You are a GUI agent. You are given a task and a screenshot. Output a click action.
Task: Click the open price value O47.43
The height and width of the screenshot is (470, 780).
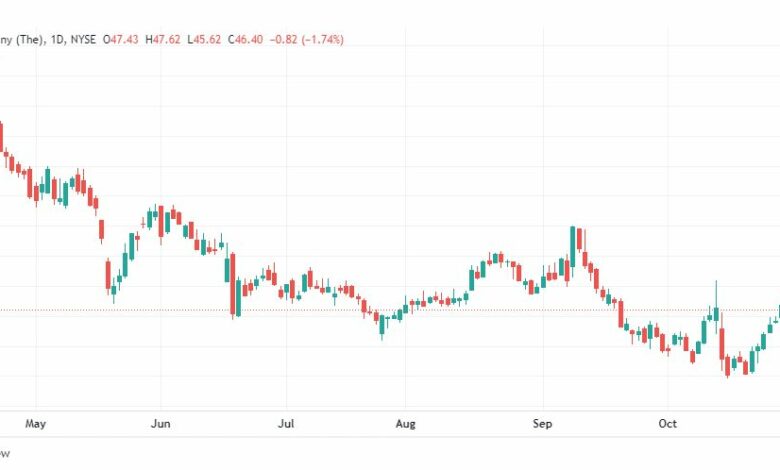(x=120, y=39)
